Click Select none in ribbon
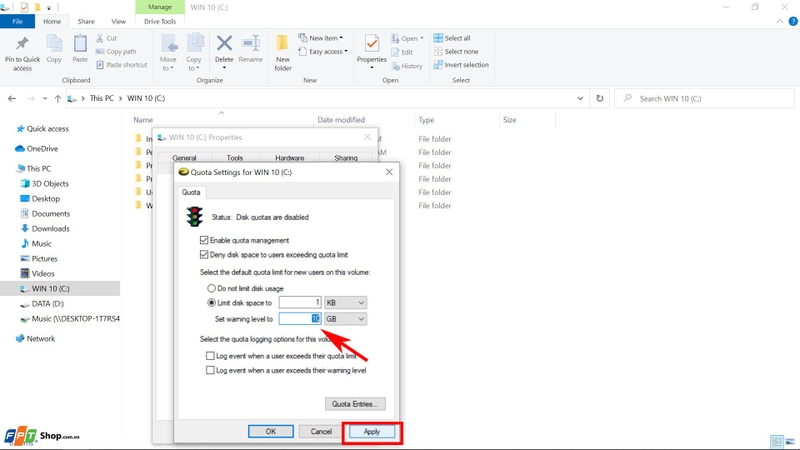 (456, 52)
